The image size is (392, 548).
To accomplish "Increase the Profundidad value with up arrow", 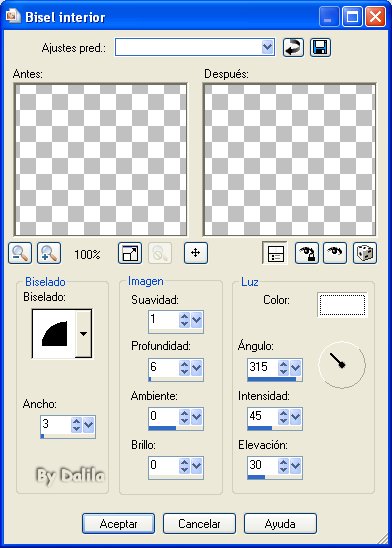I will 184,364.
